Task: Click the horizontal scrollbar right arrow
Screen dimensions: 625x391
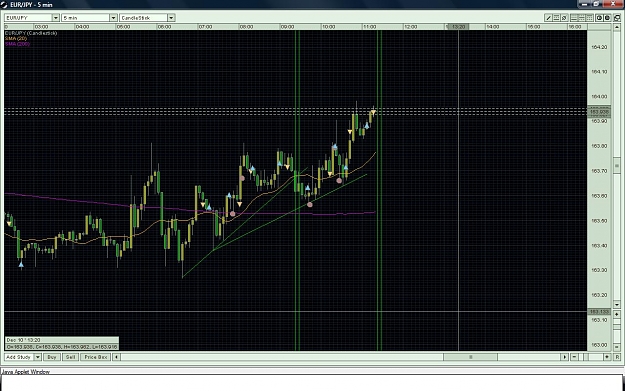Action: 564,357
